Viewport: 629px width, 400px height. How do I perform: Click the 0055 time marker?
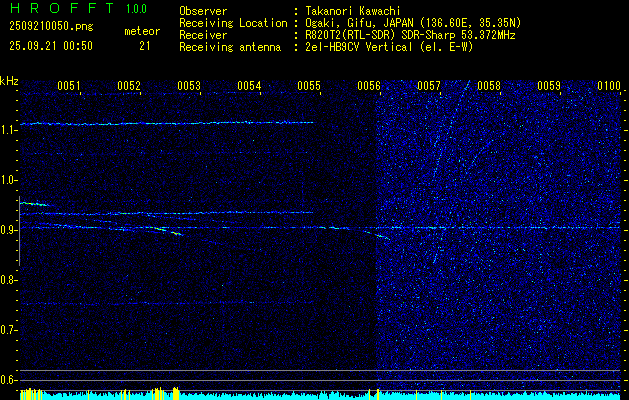pos(309,85)
